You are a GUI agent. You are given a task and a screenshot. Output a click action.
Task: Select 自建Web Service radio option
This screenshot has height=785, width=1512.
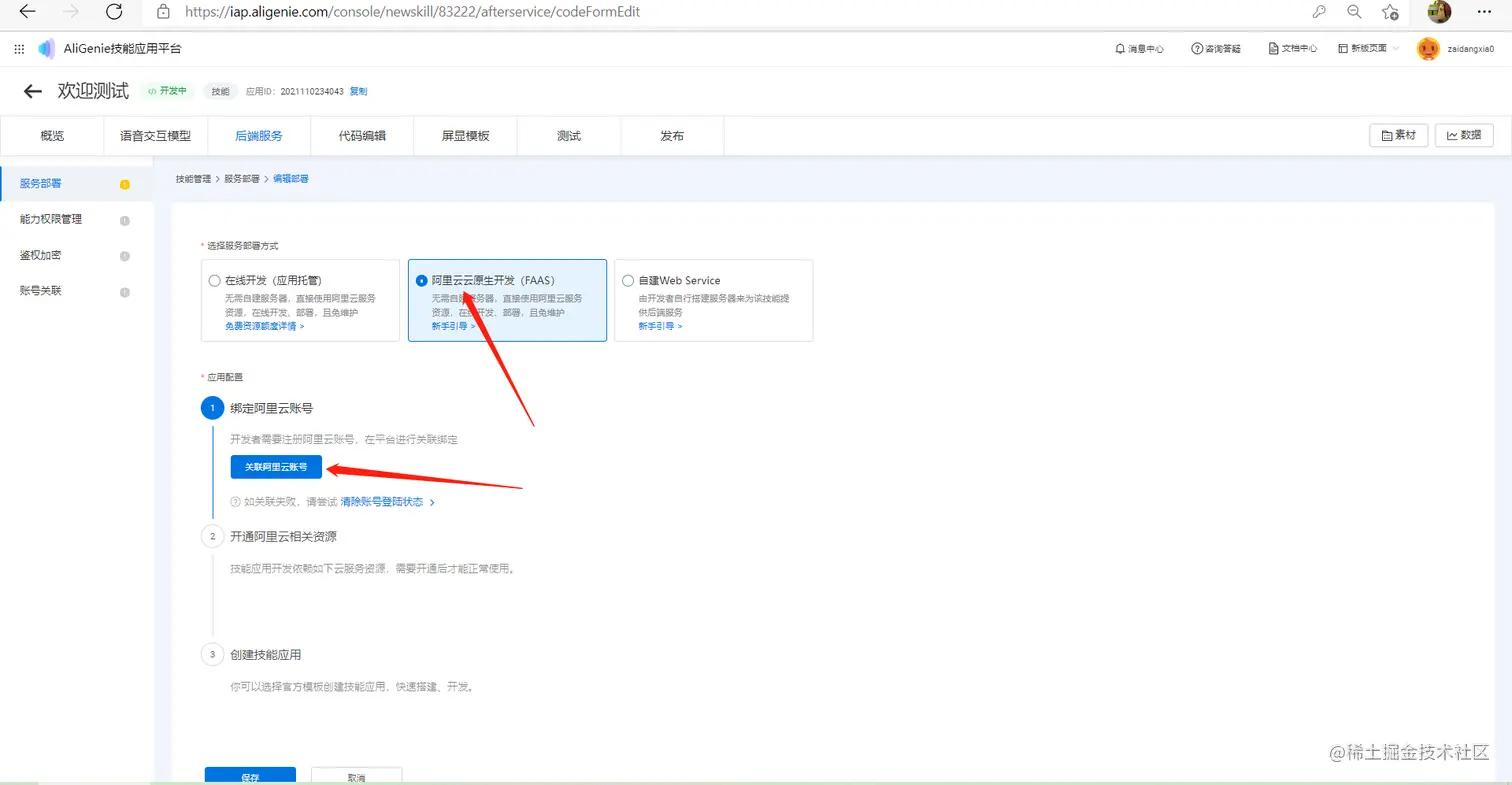628,281
